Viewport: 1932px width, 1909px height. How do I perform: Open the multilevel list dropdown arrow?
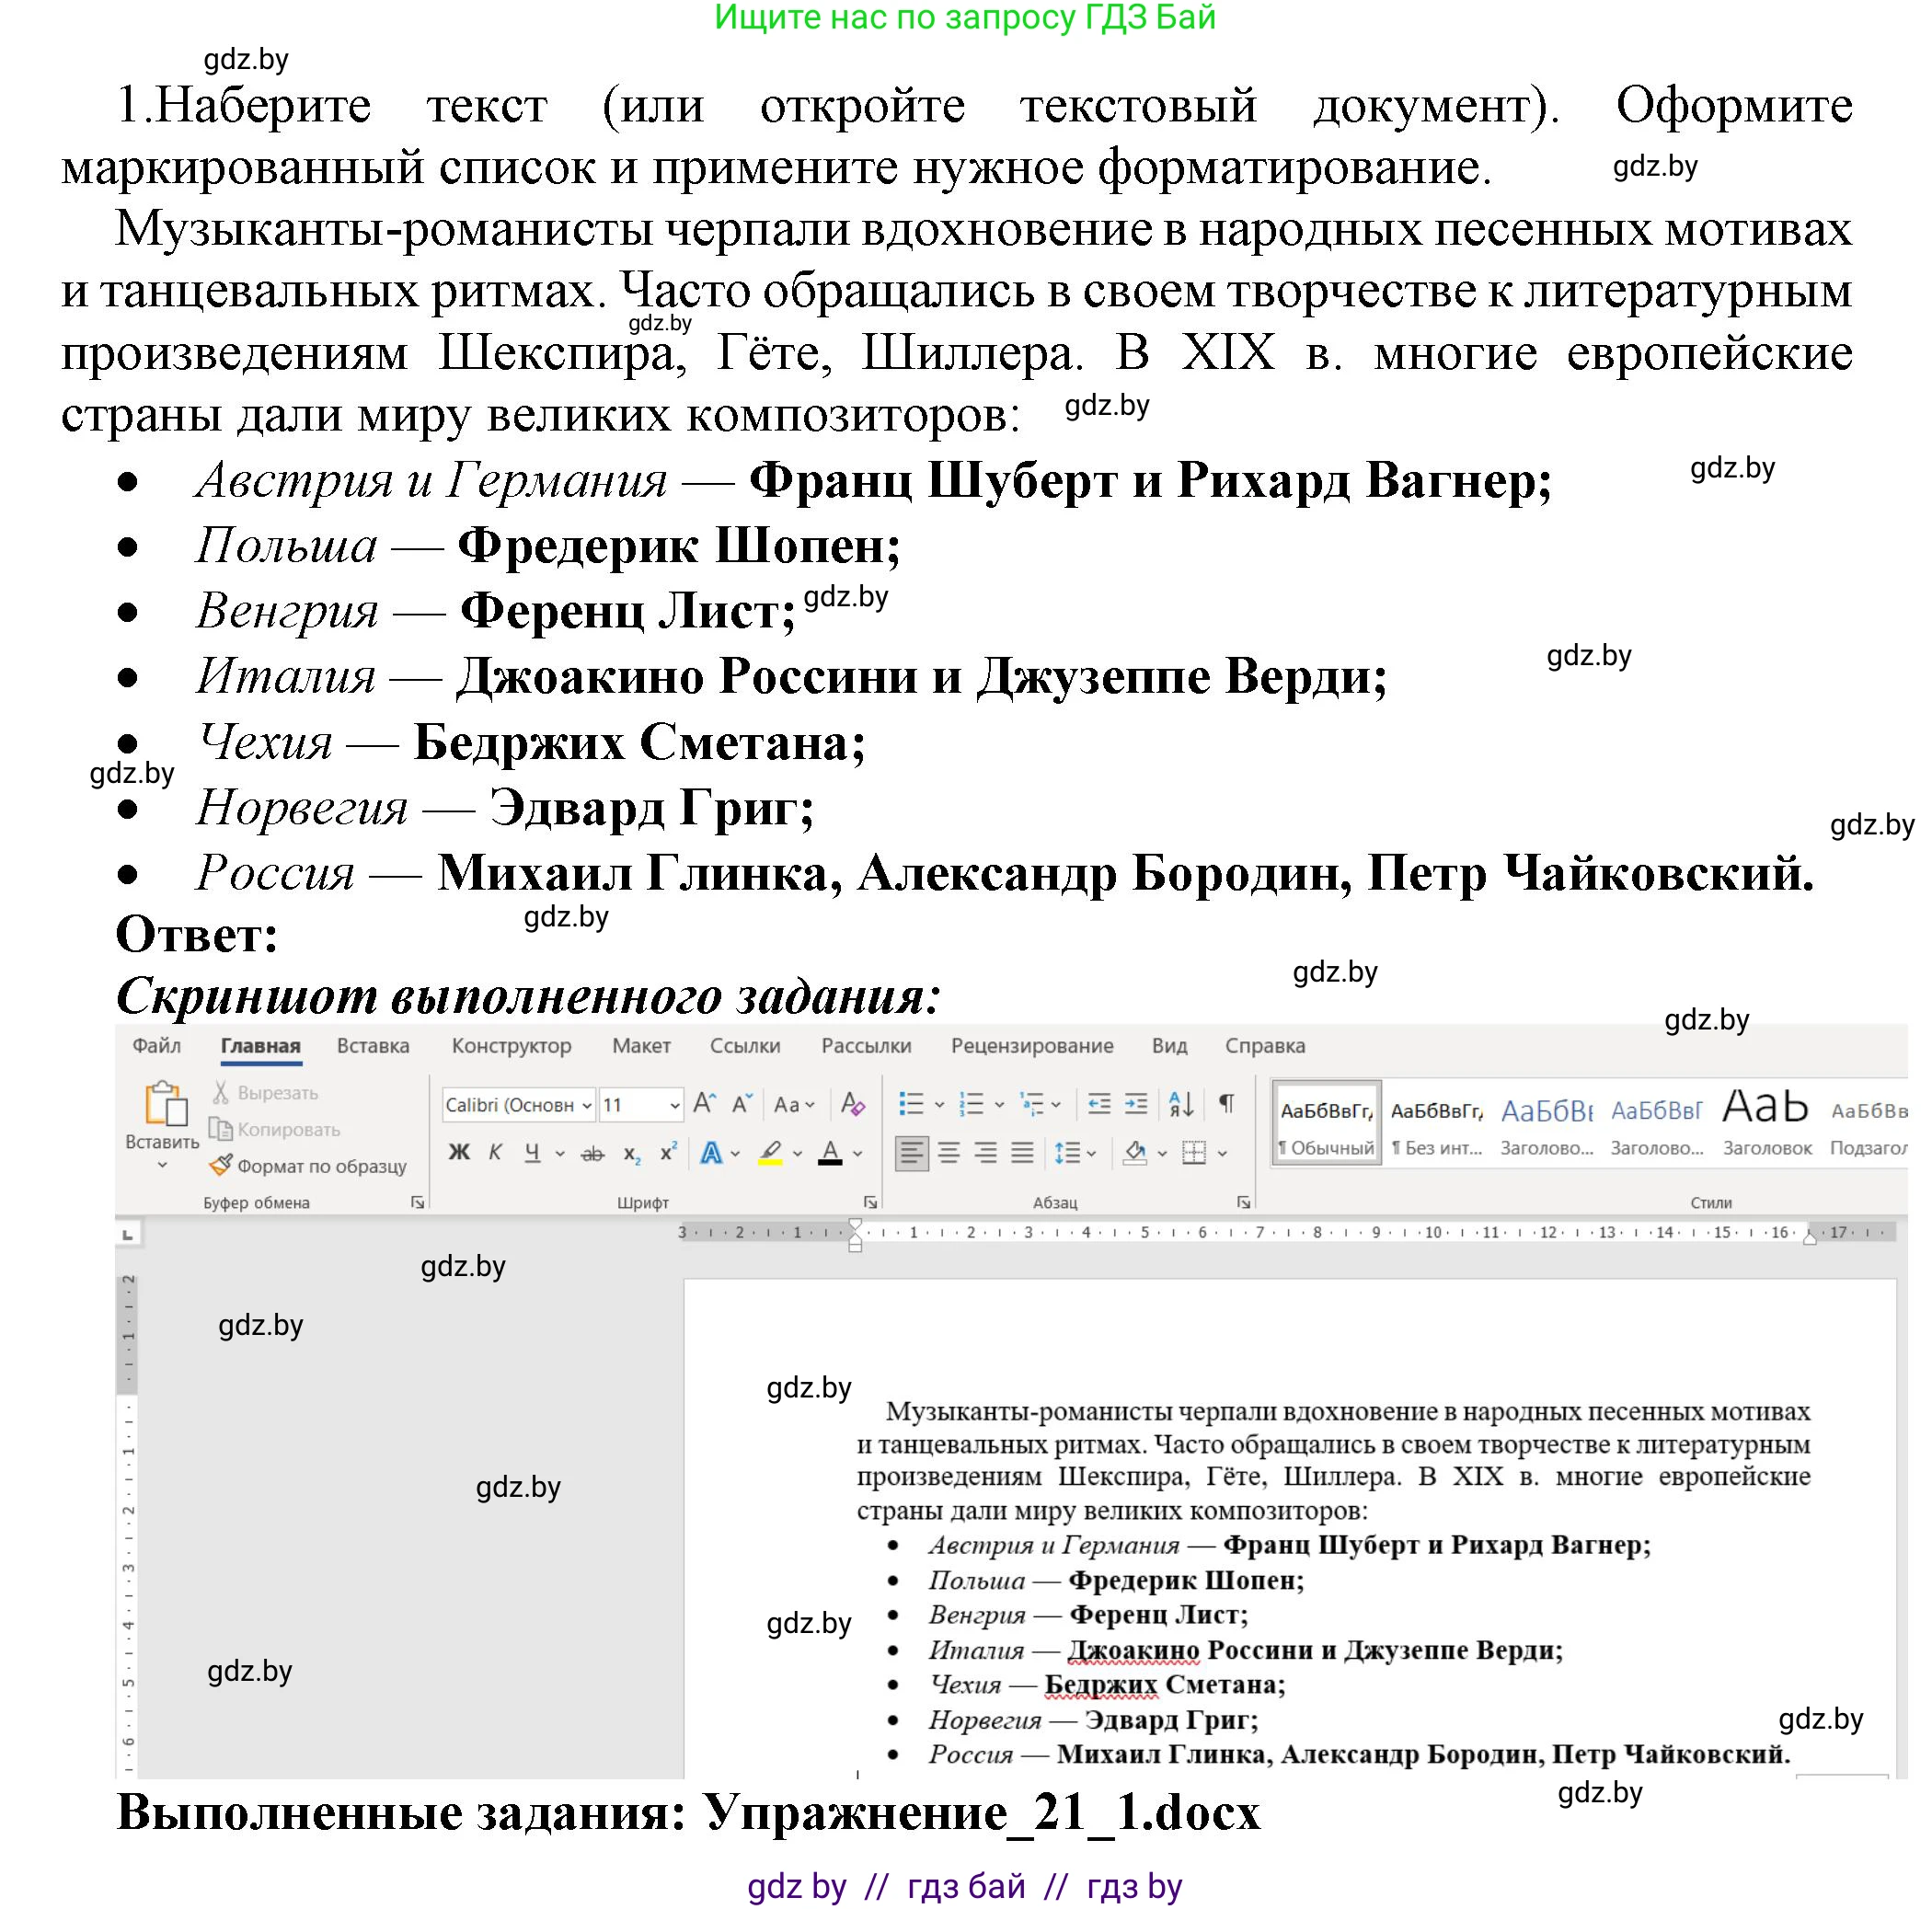point(1056,1105)
